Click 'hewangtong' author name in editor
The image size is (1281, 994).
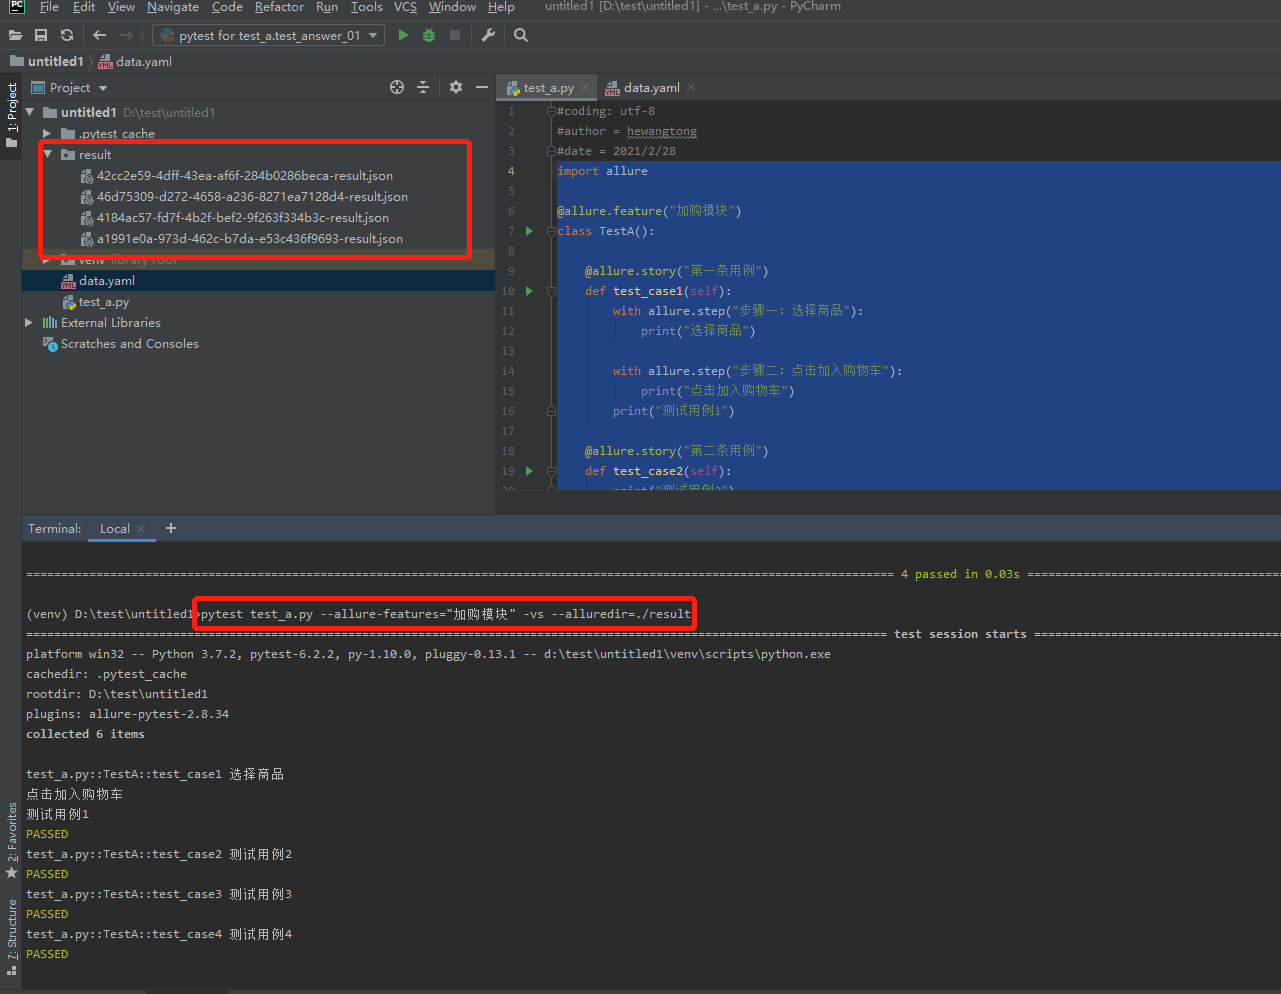click(662, 131)
